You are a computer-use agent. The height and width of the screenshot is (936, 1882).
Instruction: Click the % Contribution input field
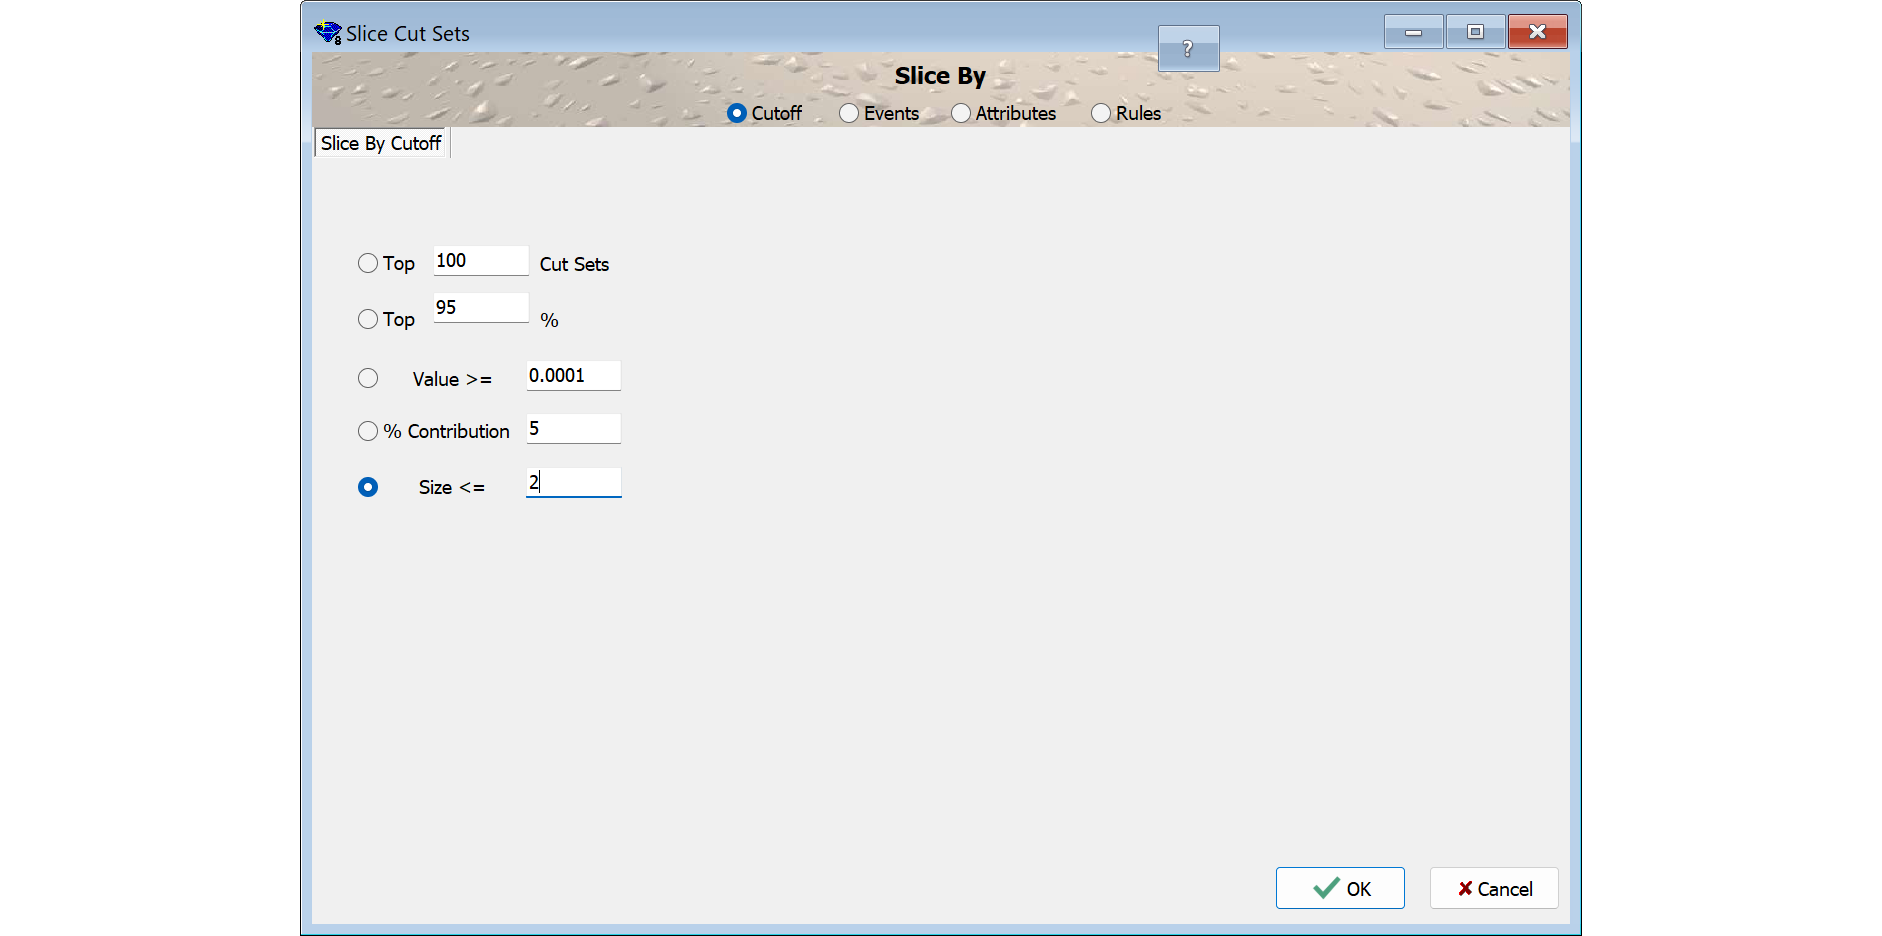(x=574, y=429)
